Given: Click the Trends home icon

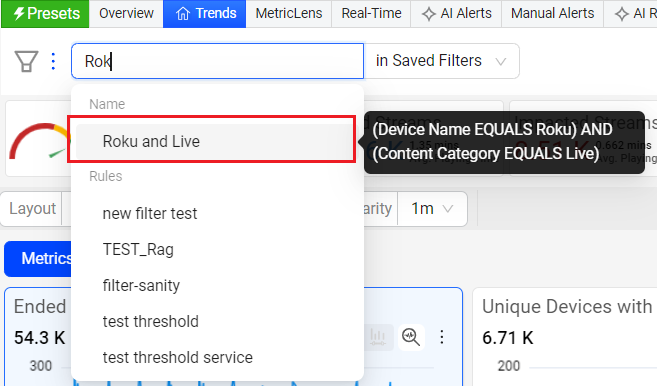Looking at the screenshot, I should point(183,13).
